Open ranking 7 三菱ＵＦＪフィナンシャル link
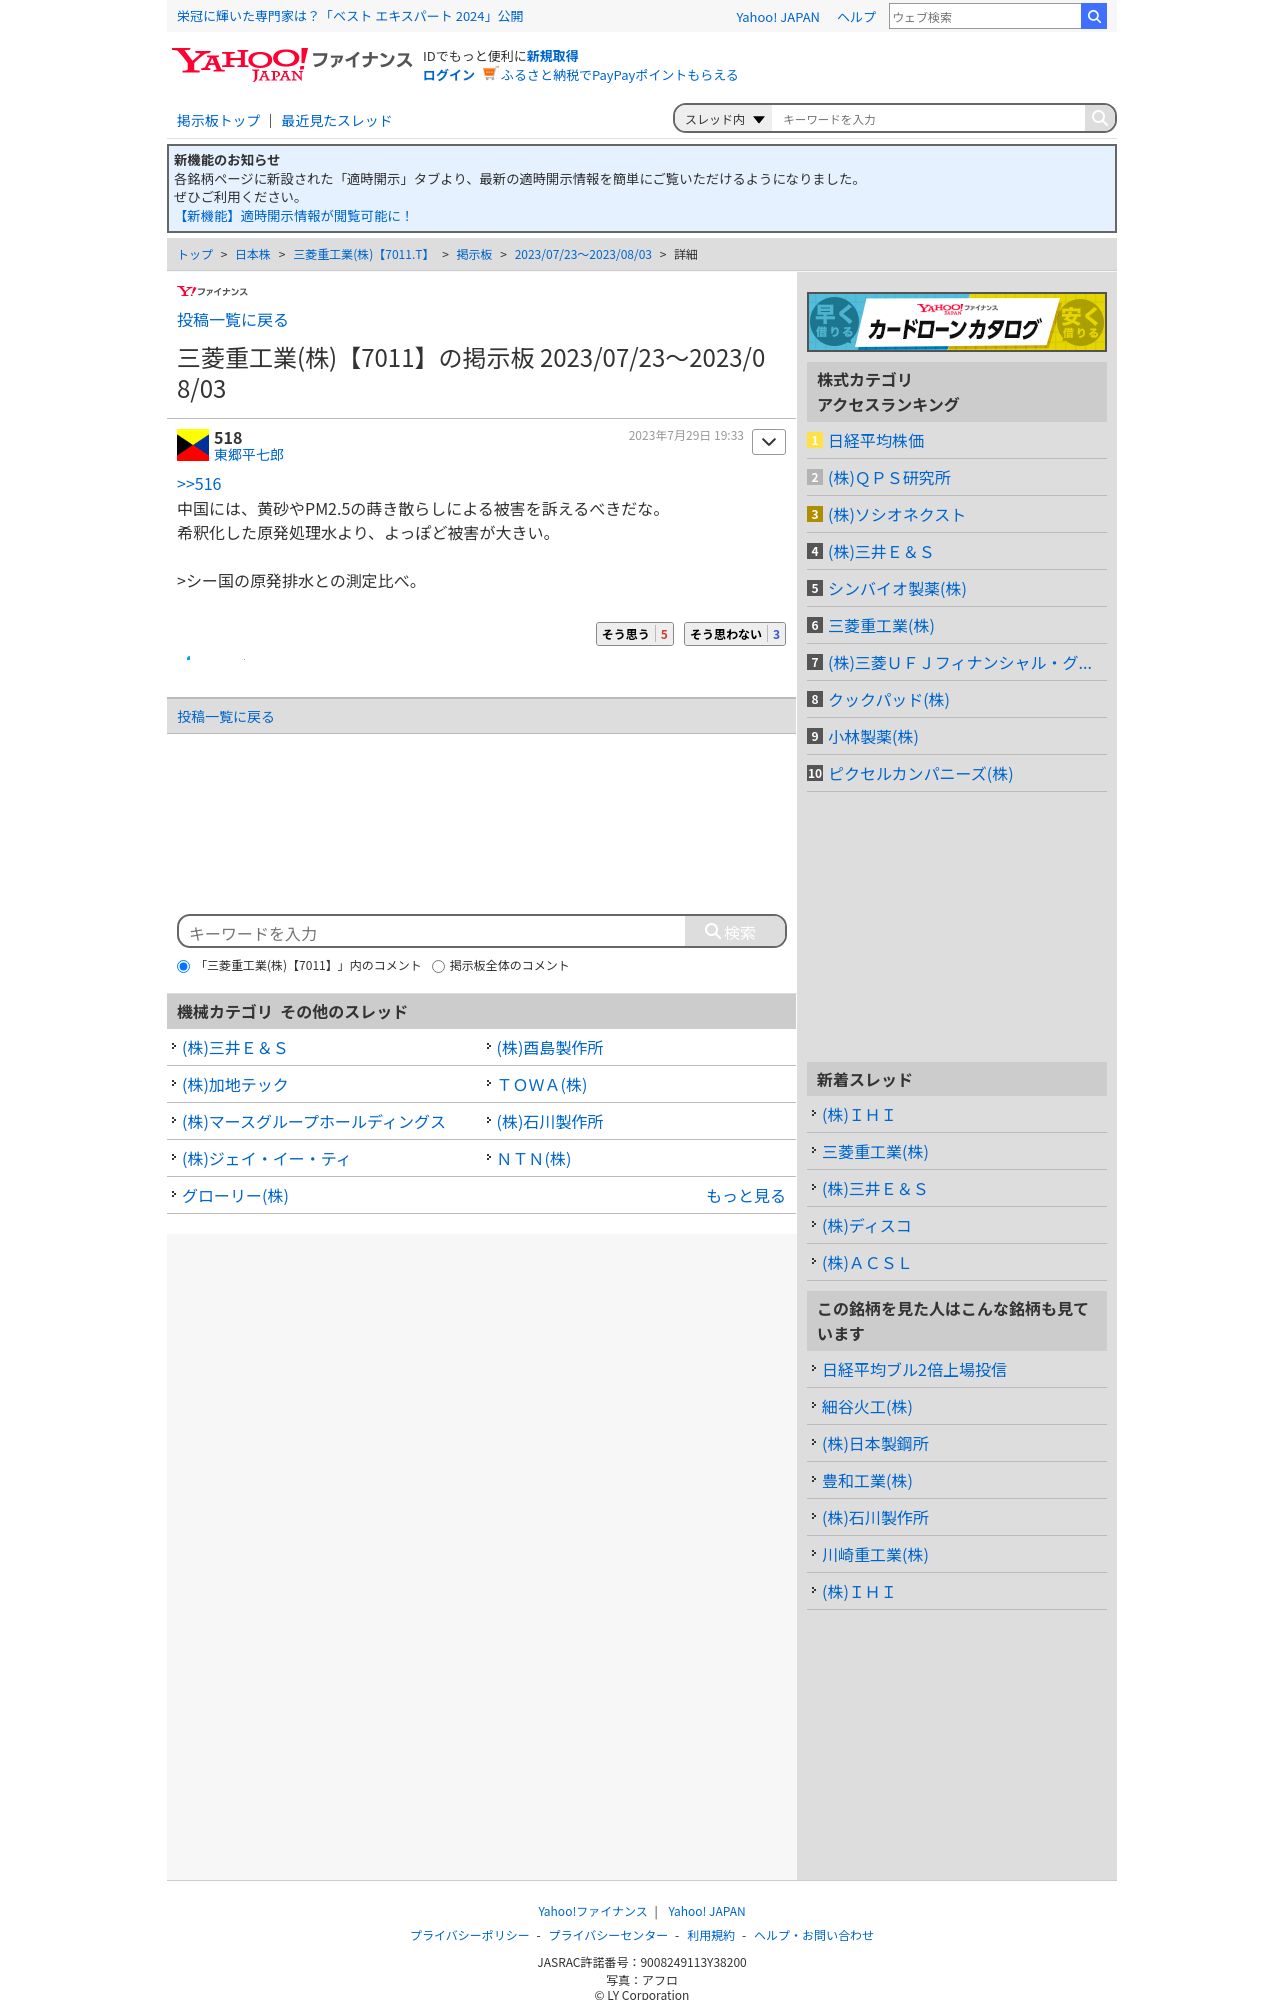The width and height of the screenshot is (1284, 2000). [x=960, y=663]
